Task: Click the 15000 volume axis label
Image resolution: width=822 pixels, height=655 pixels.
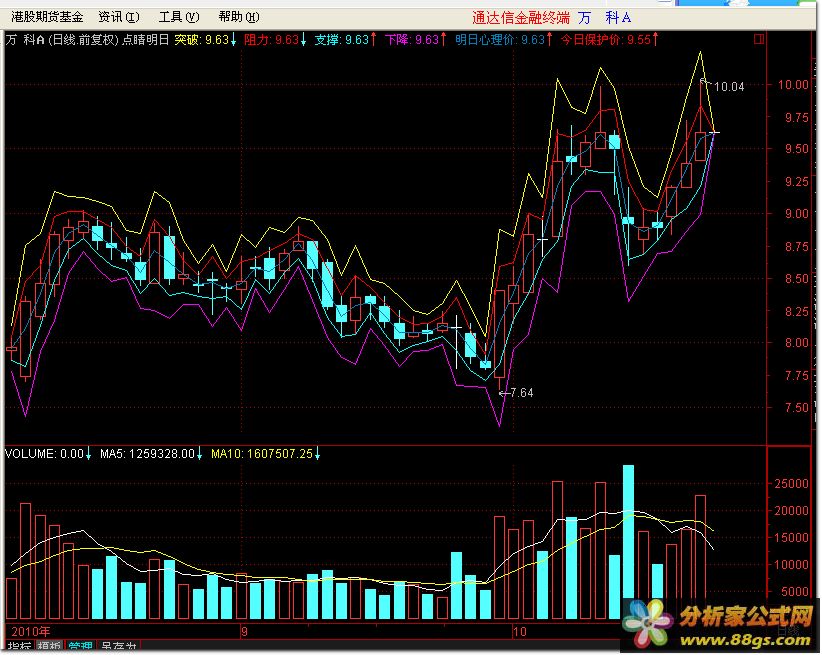Action: tap(791, 538)
